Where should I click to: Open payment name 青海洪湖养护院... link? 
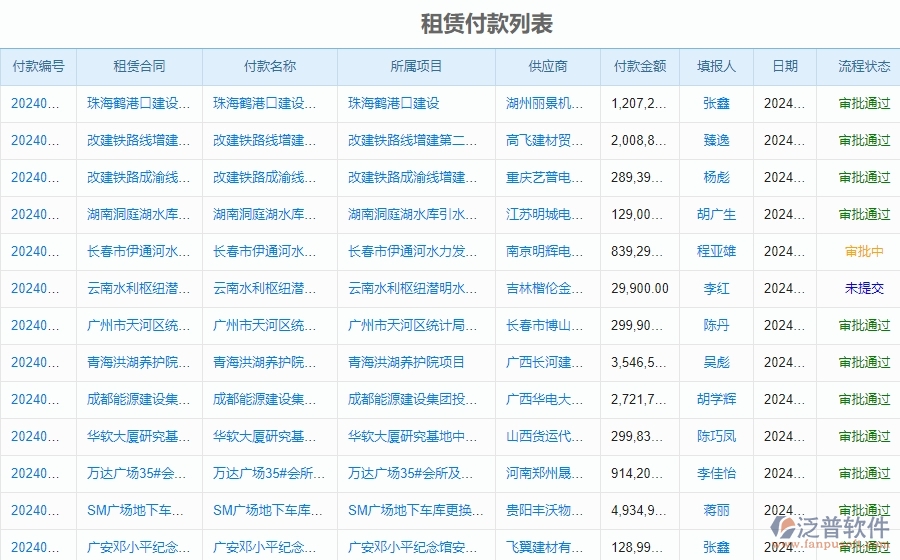265,363
